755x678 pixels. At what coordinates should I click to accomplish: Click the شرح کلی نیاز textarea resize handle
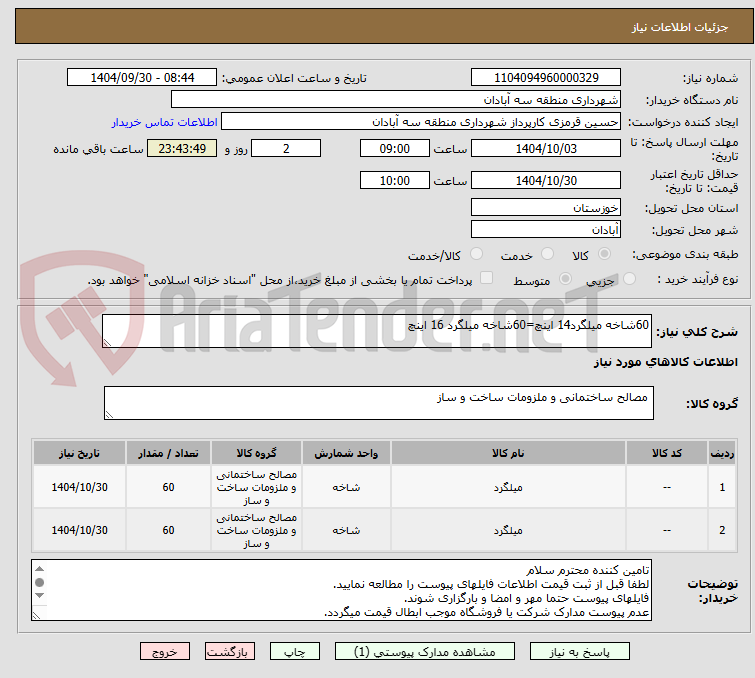[107, 343]
